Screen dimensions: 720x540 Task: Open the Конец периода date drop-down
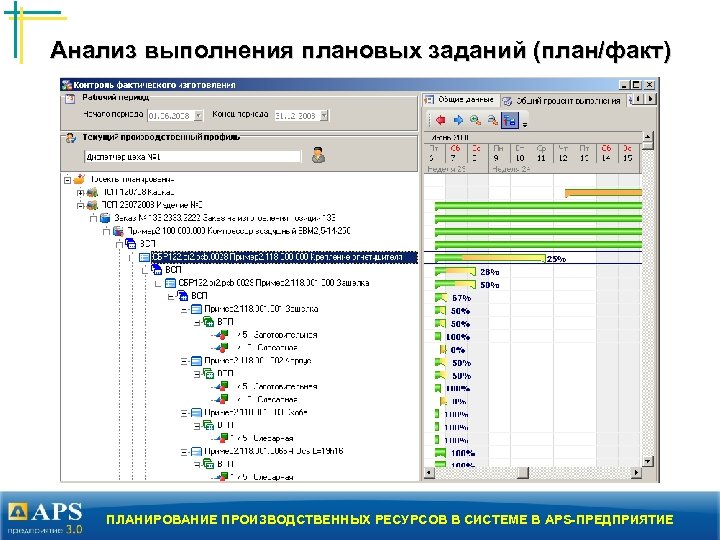click(x=324, y=116)
